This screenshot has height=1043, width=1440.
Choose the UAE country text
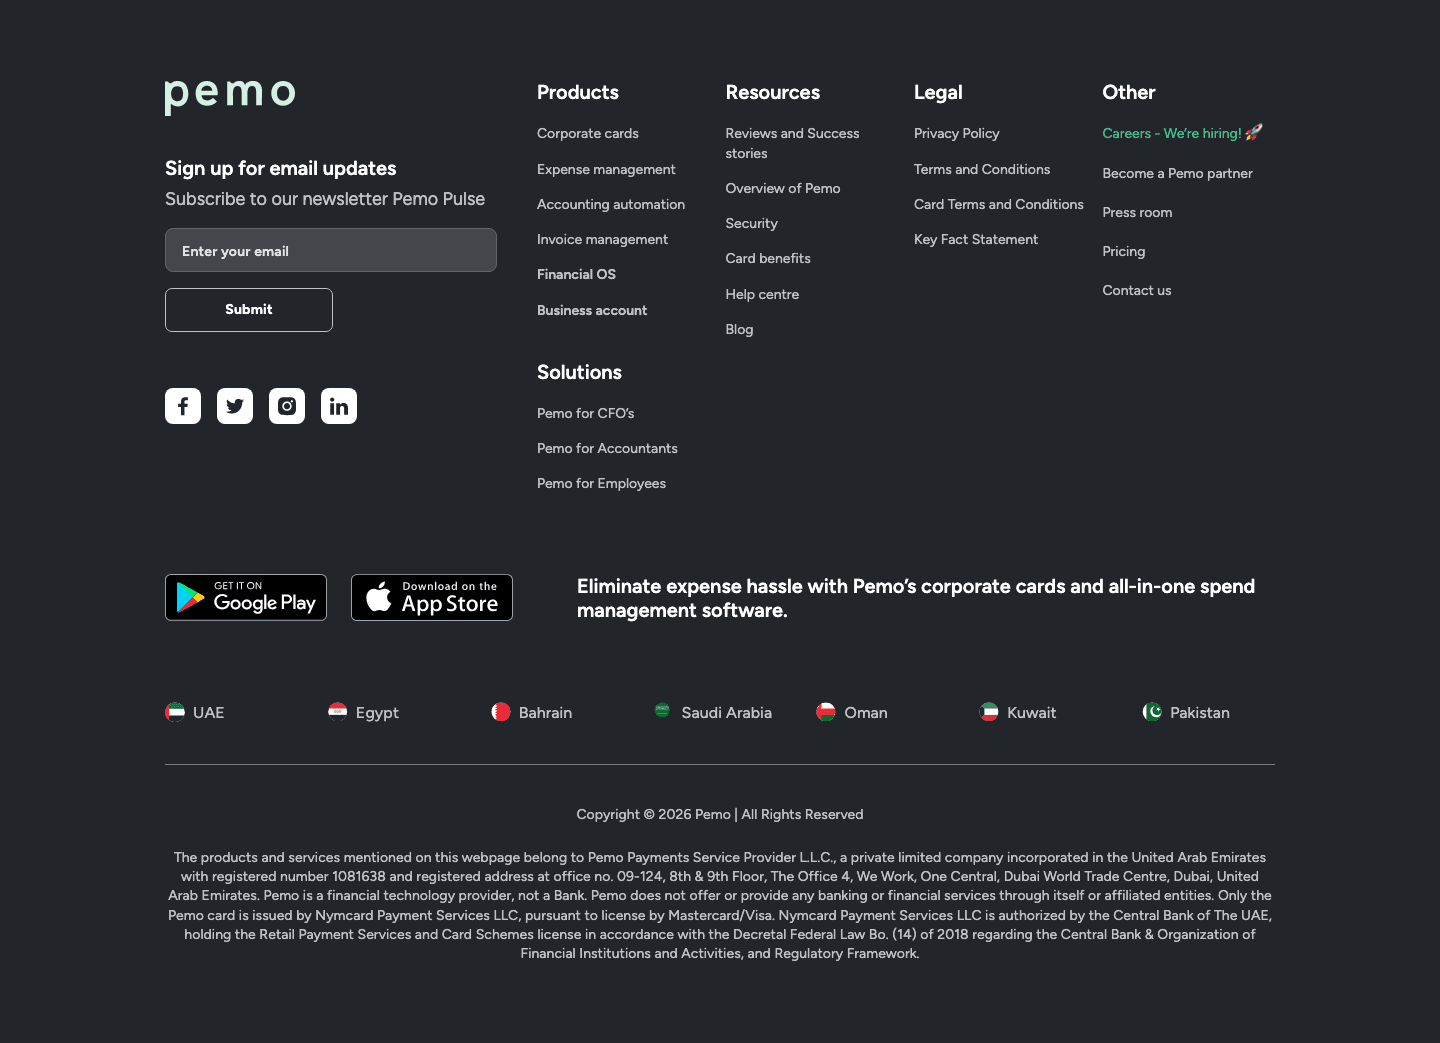coord(209,712)
